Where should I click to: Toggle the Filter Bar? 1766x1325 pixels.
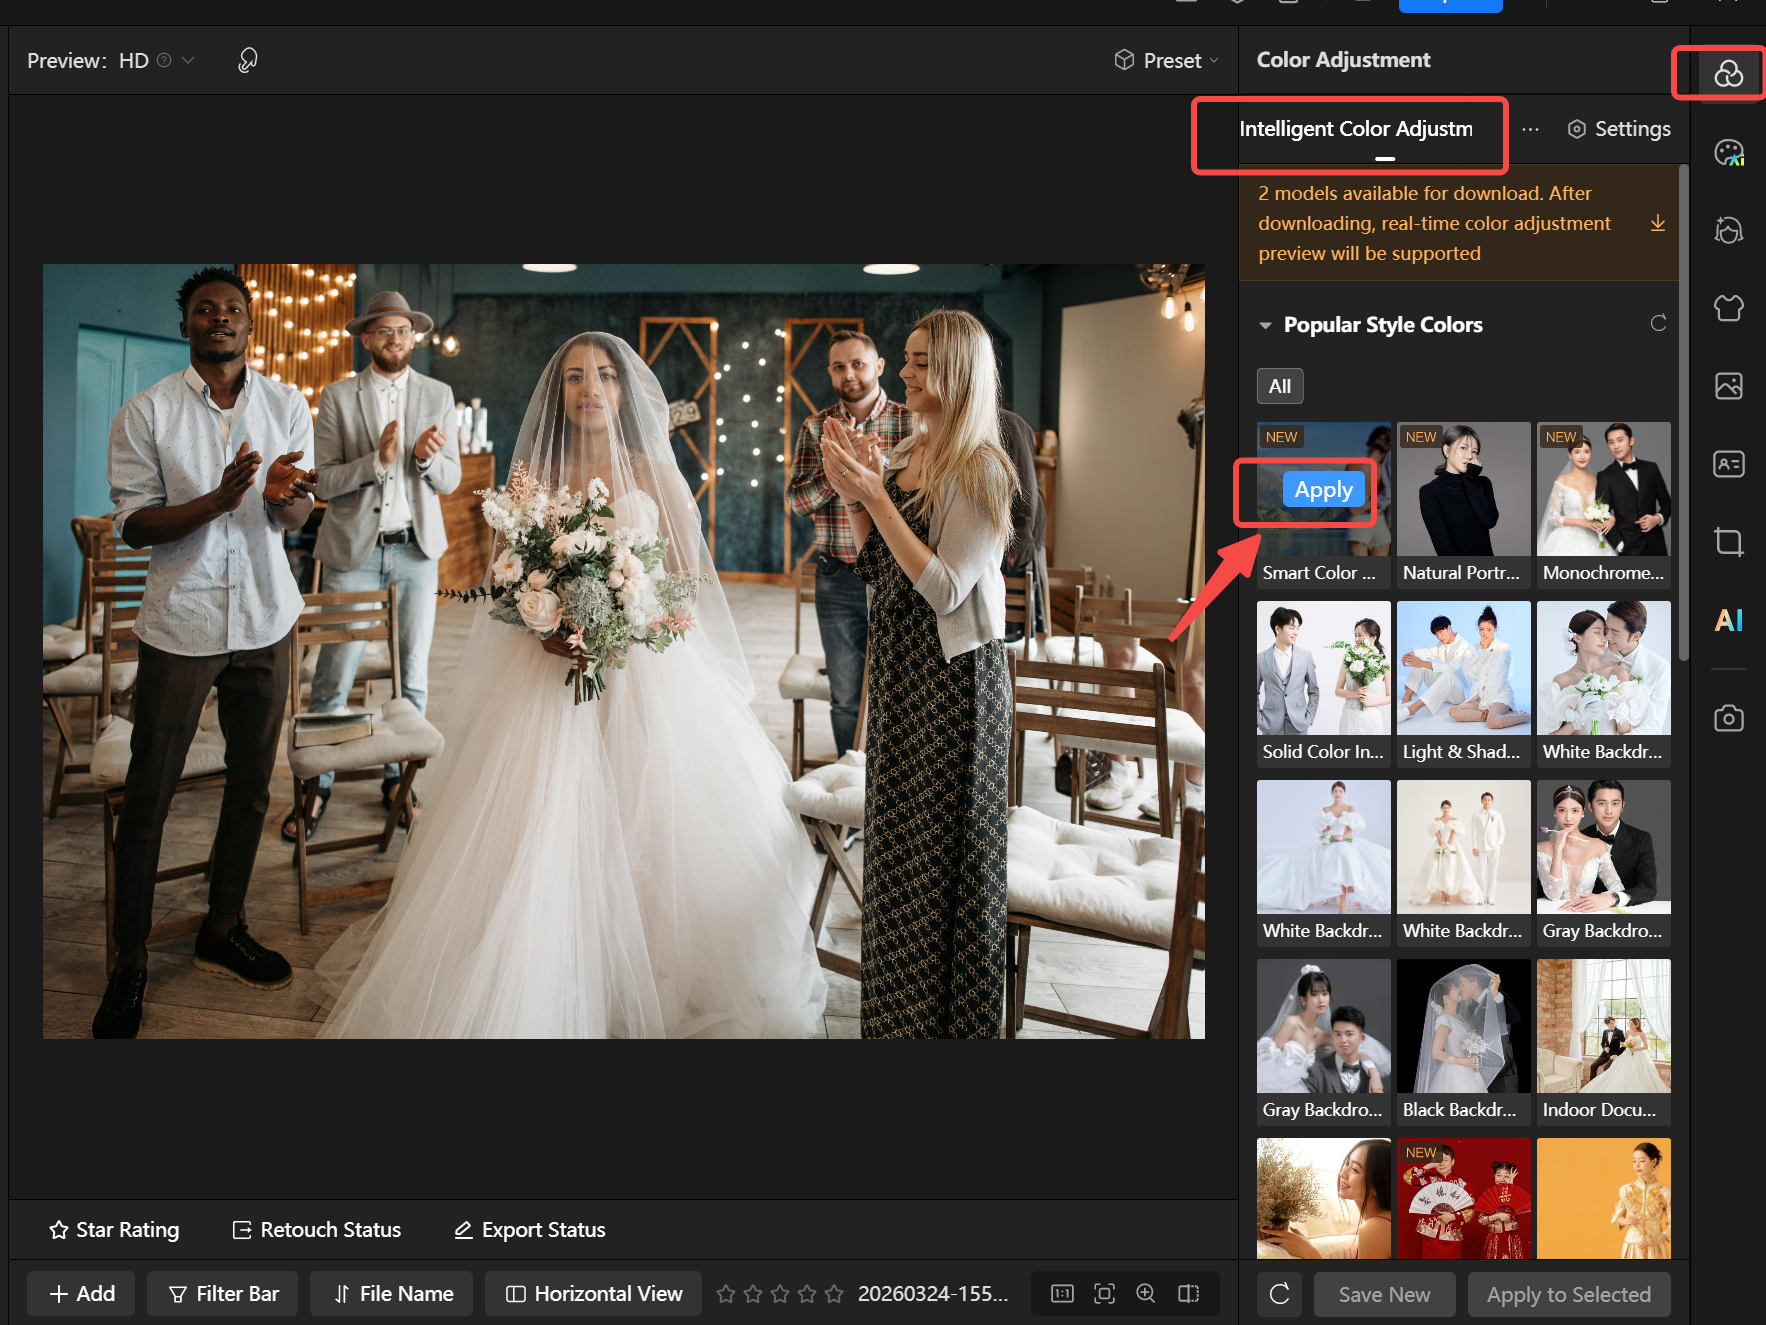coord(224,1293)
